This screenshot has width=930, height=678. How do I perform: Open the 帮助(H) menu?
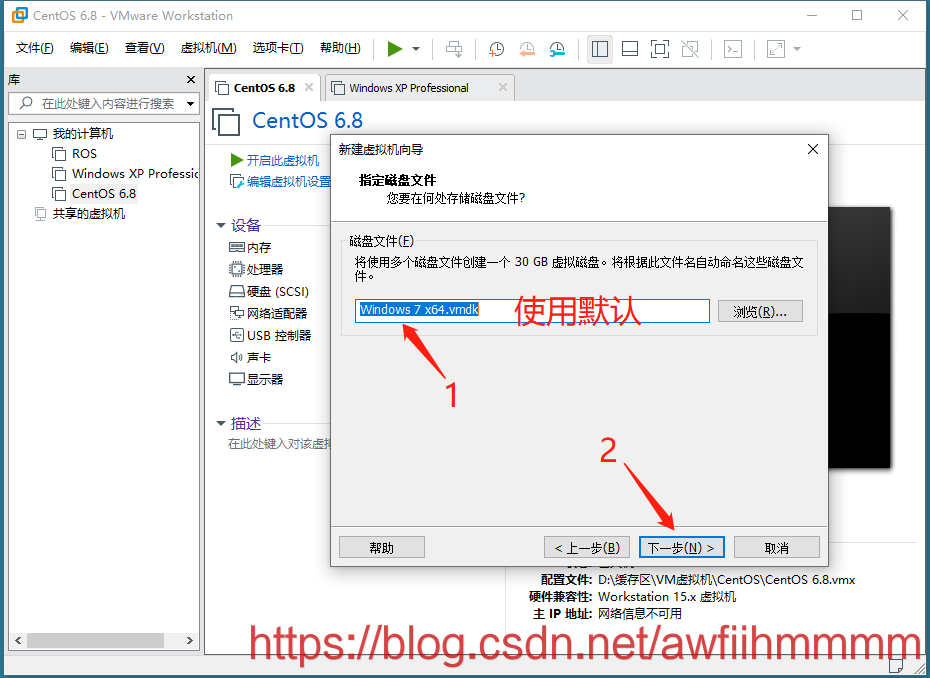click(340, 48)
